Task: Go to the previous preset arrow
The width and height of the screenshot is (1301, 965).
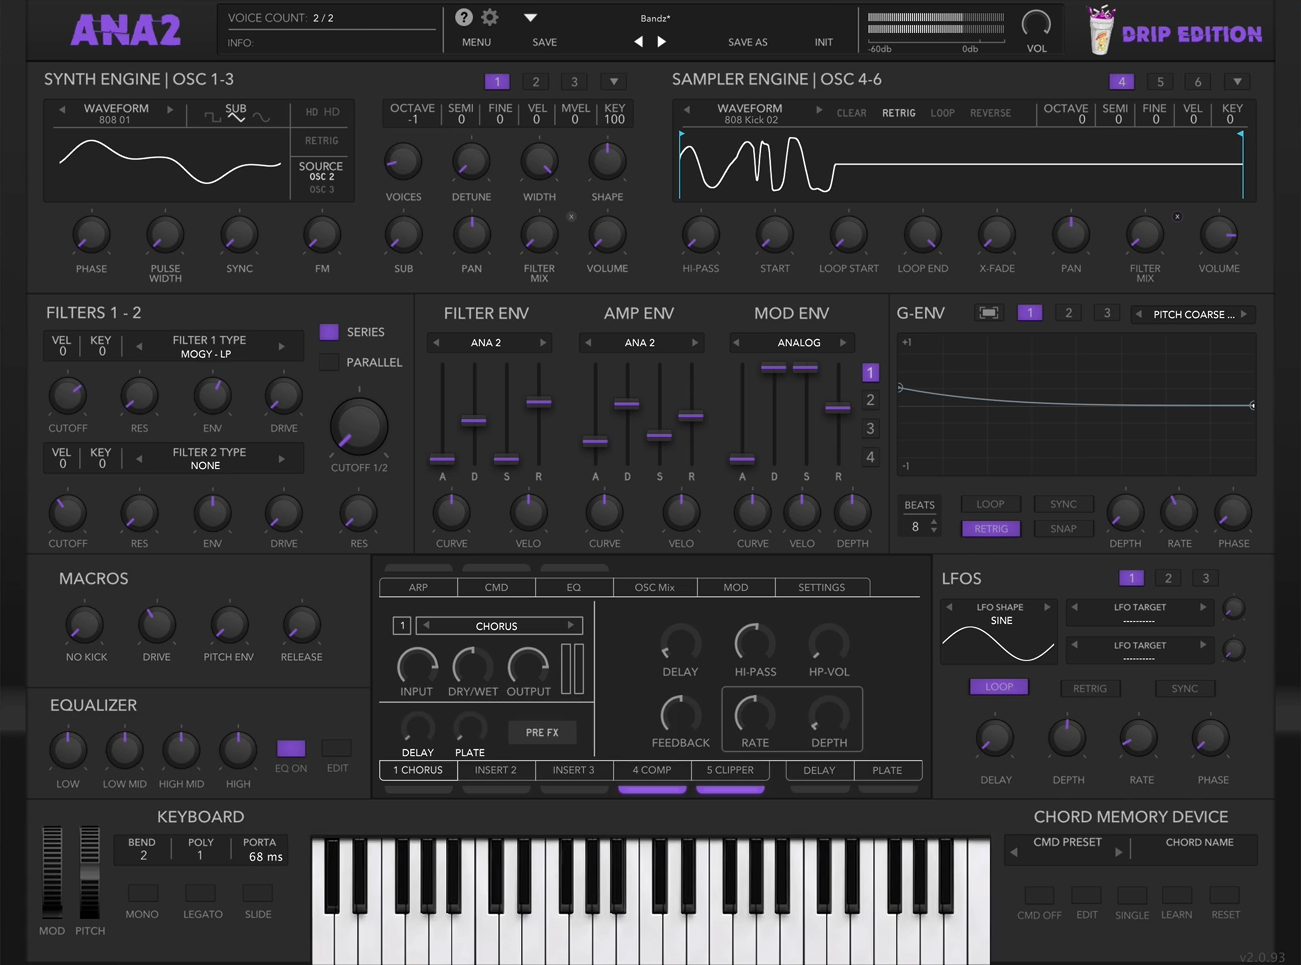Action: pos(638,42)
